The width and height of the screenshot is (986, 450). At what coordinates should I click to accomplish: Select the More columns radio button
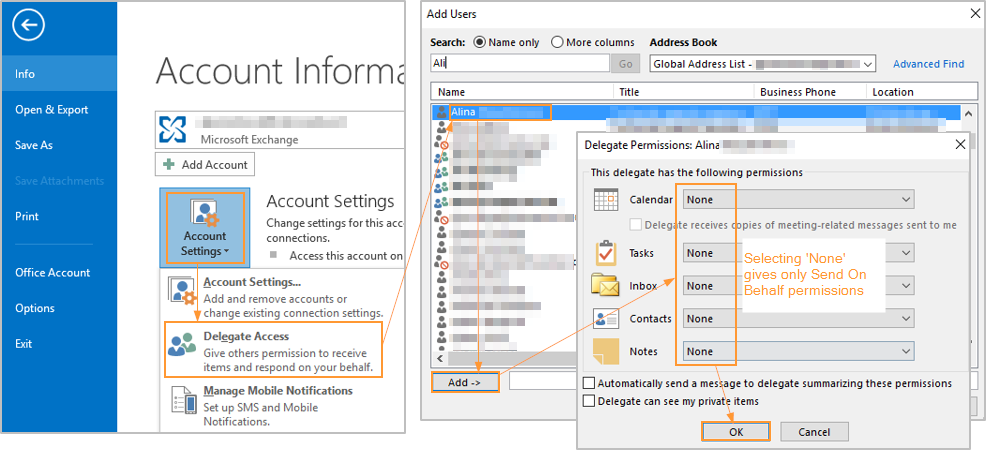tap(557, 43)
